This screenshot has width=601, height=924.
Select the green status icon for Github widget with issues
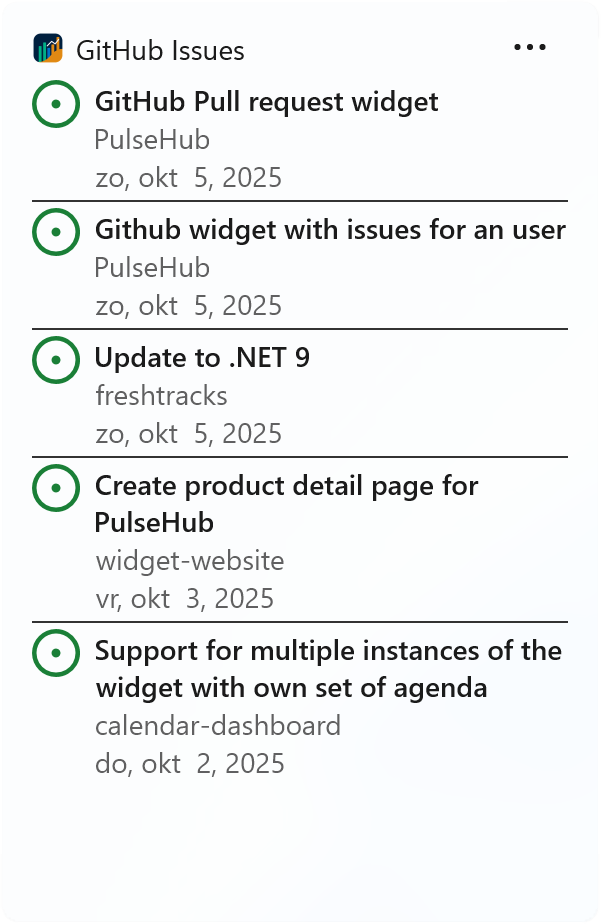click(57, 232)
